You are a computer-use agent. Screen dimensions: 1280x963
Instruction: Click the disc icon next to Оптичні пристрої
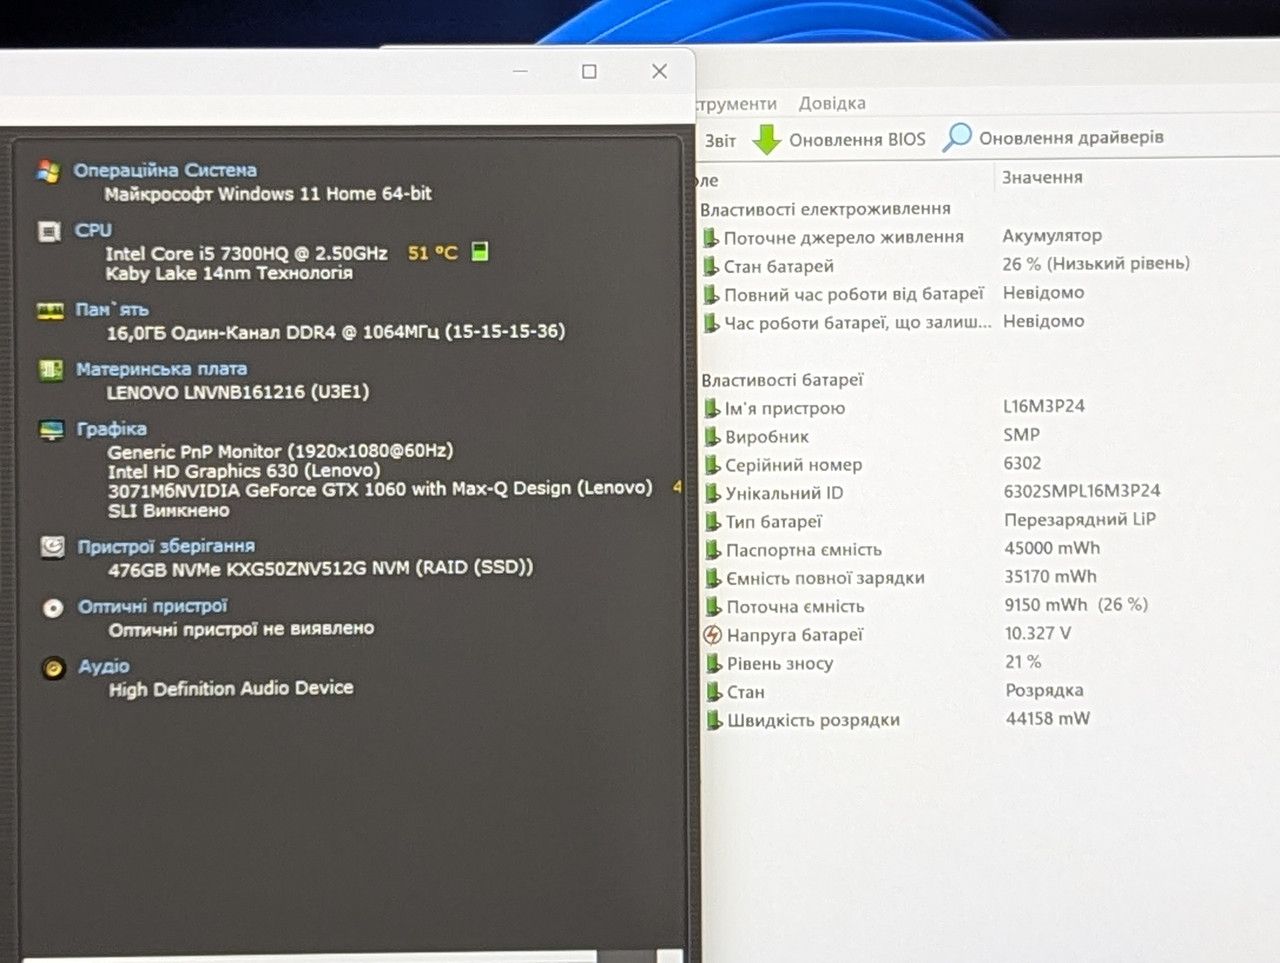53,608
